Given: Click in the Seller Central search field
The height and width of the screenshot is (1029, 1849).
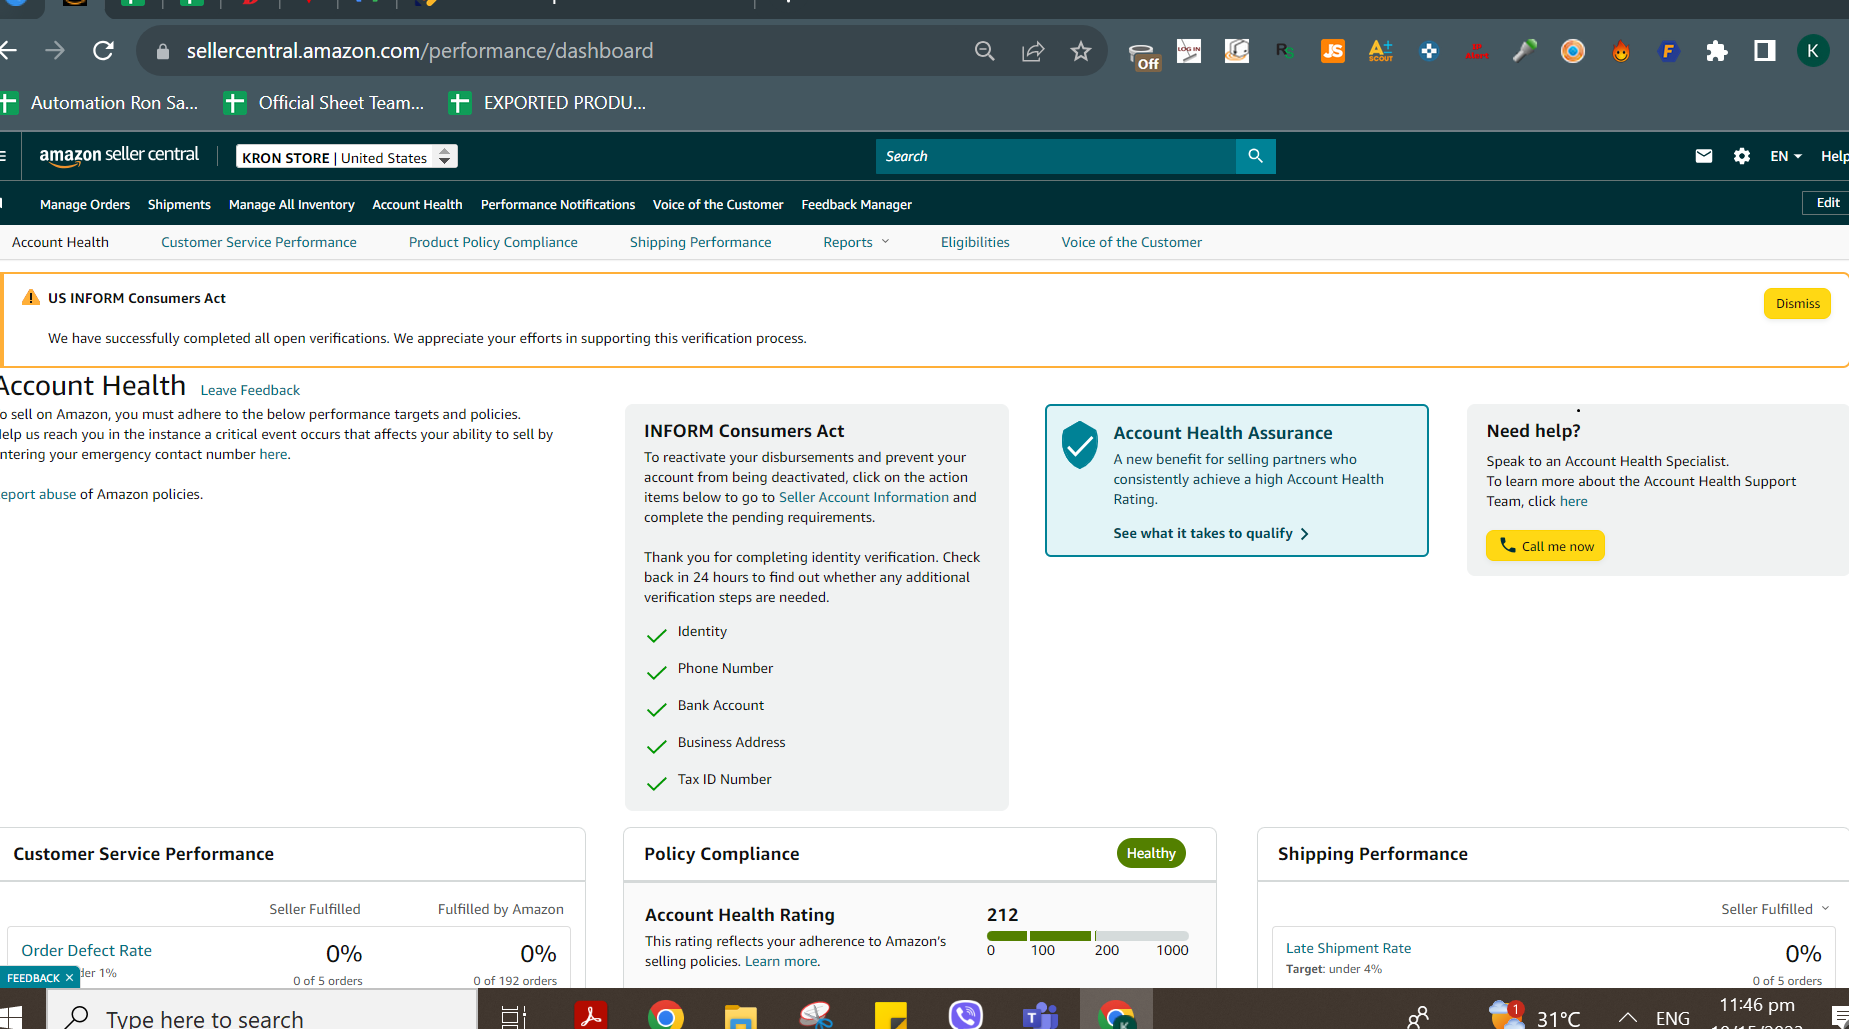Looking at the screenshot, I should pyautogui.click(x=1056, y=156).
